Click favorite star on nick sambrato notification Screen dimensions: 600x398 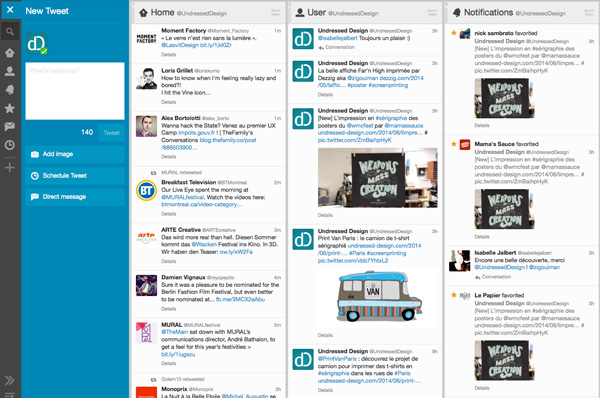click(453, 33)
